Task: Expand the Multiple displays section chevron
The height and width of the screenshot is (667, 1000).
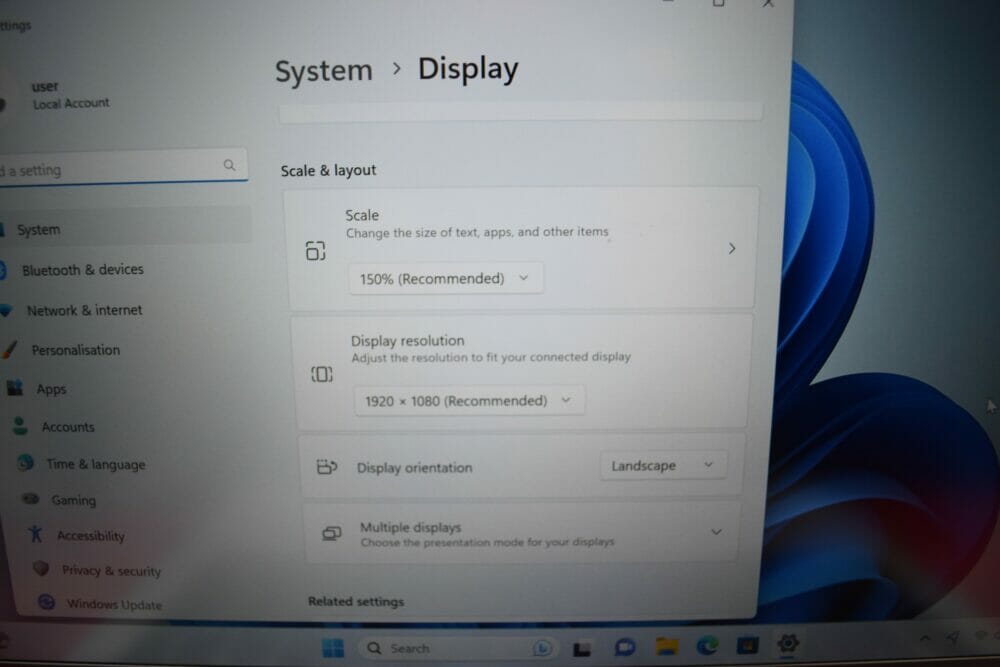Action: click(x=716, y=532)
